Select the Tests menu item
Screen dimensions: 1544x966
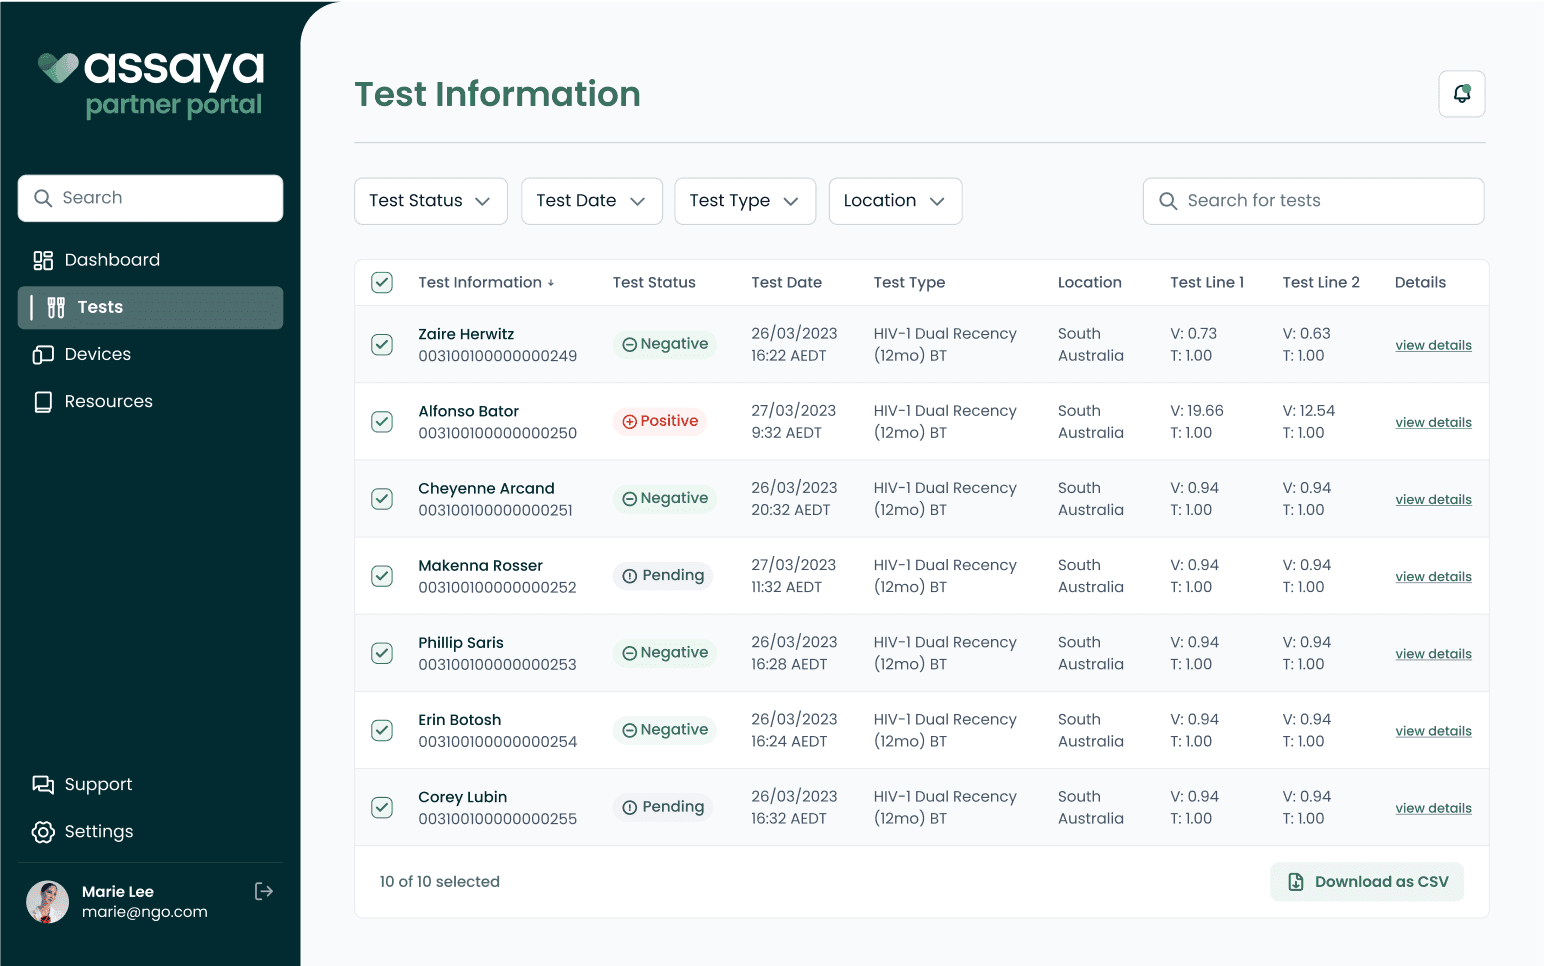(x=150, y=308)
